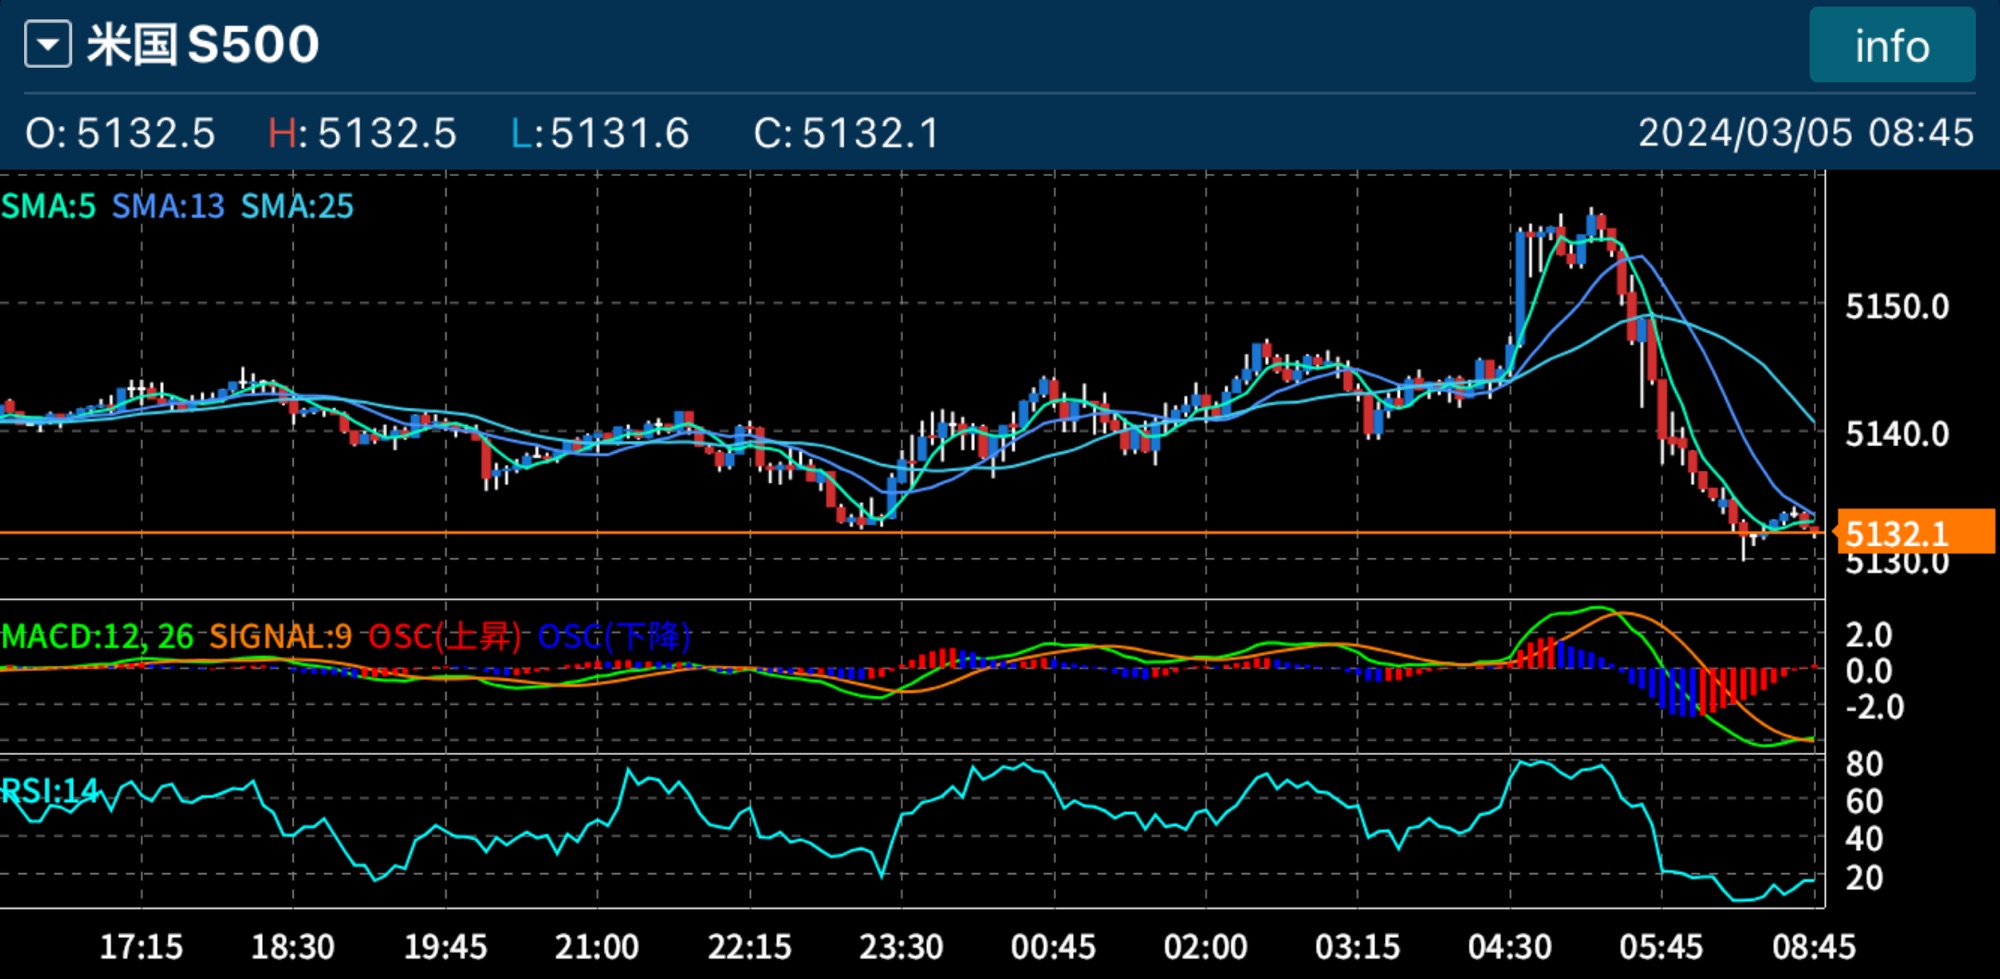Click the SIGNAL:9 legend label
The width and height of the screenshot is (2000, 979).
point(280,636)
